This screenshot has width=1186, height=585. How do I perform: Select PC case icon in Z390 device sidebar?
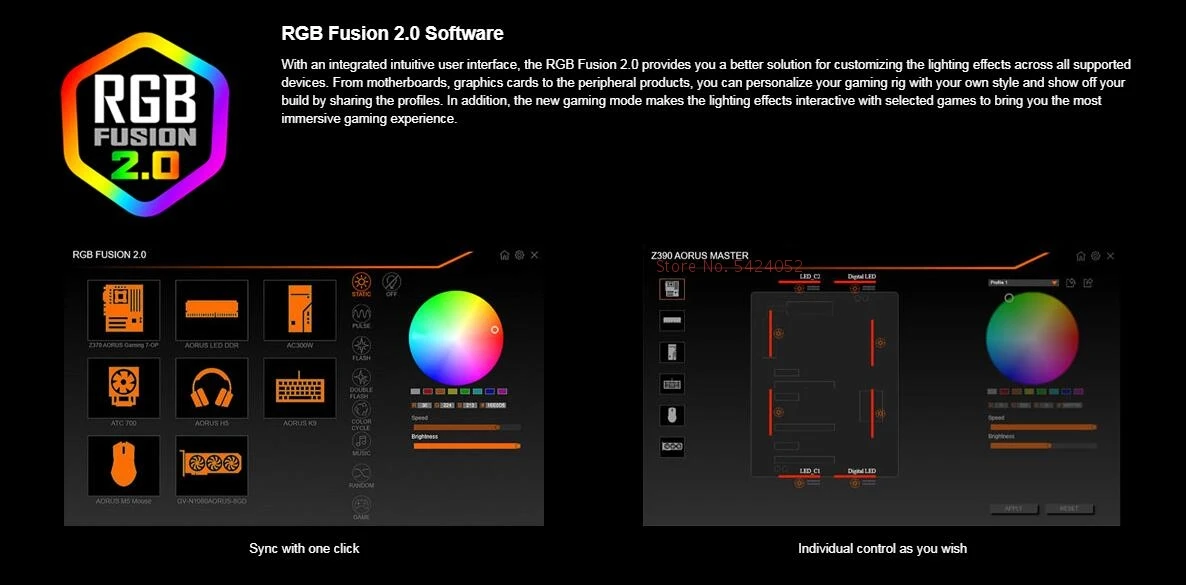672,352
